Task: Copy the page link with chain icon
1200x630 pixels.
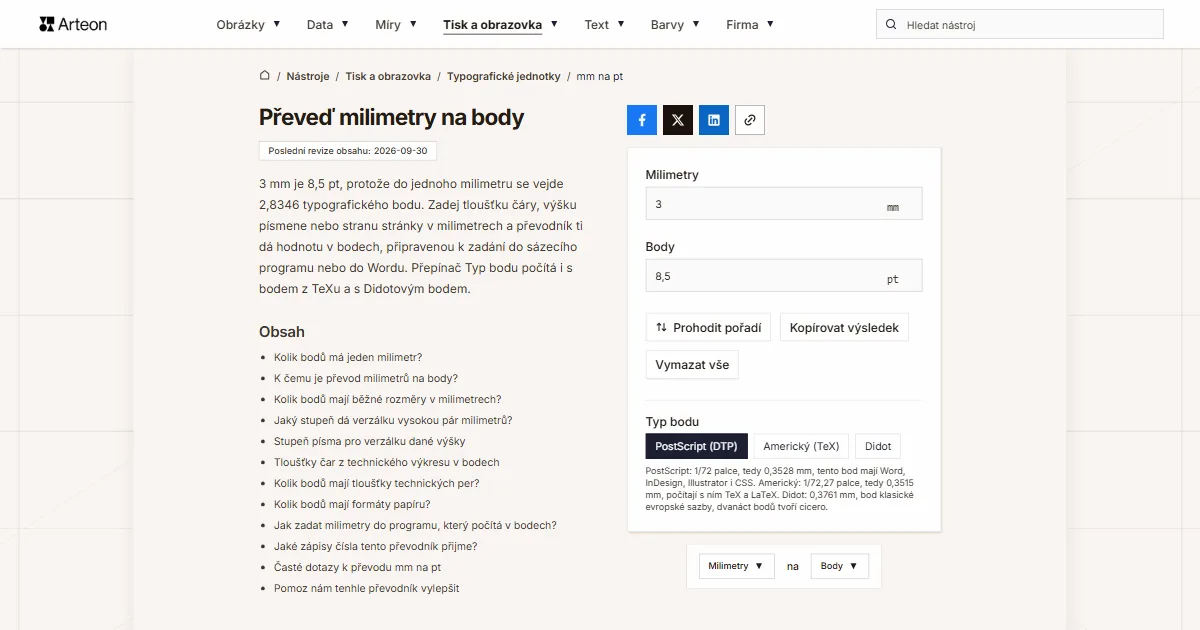Action: click(750, 120)
